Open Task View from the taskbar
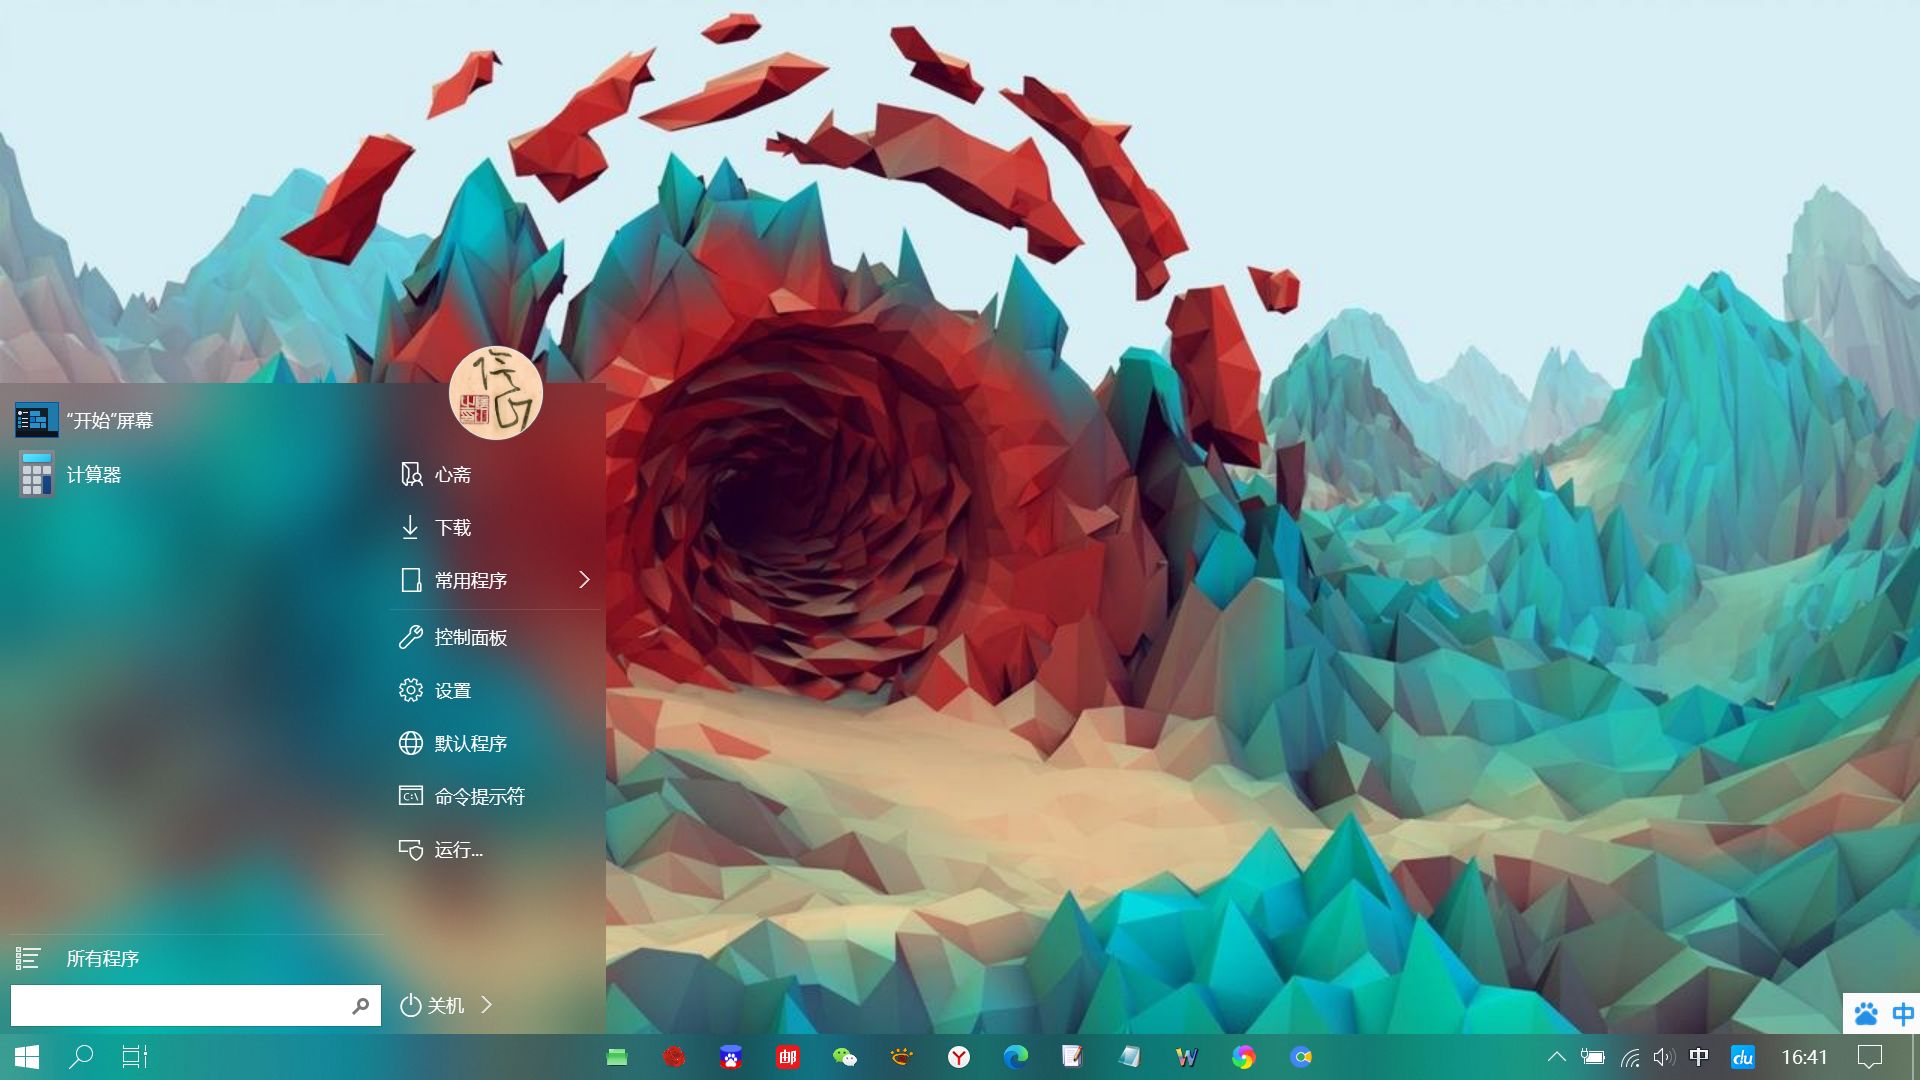 click(135, 1057)
